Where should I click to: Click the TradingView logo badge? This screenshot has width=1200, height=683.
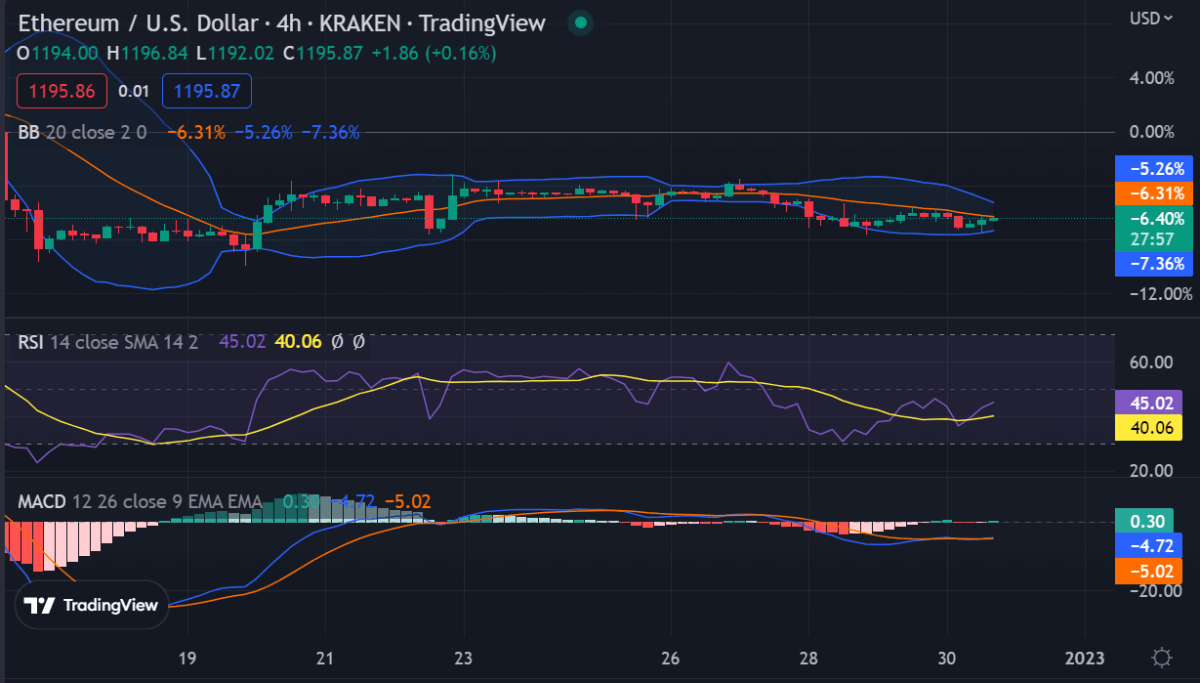[92, 605]
